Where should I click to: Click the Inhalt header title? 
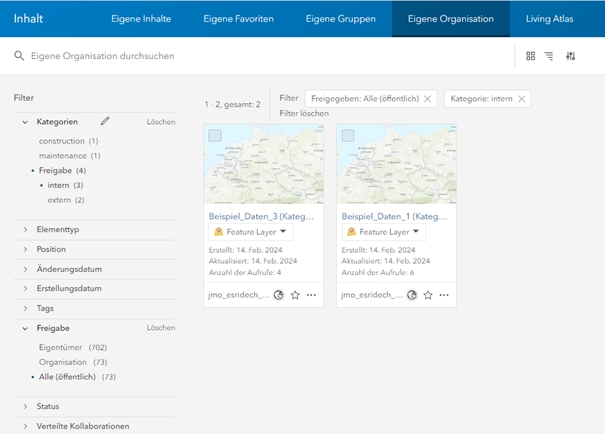28,19
